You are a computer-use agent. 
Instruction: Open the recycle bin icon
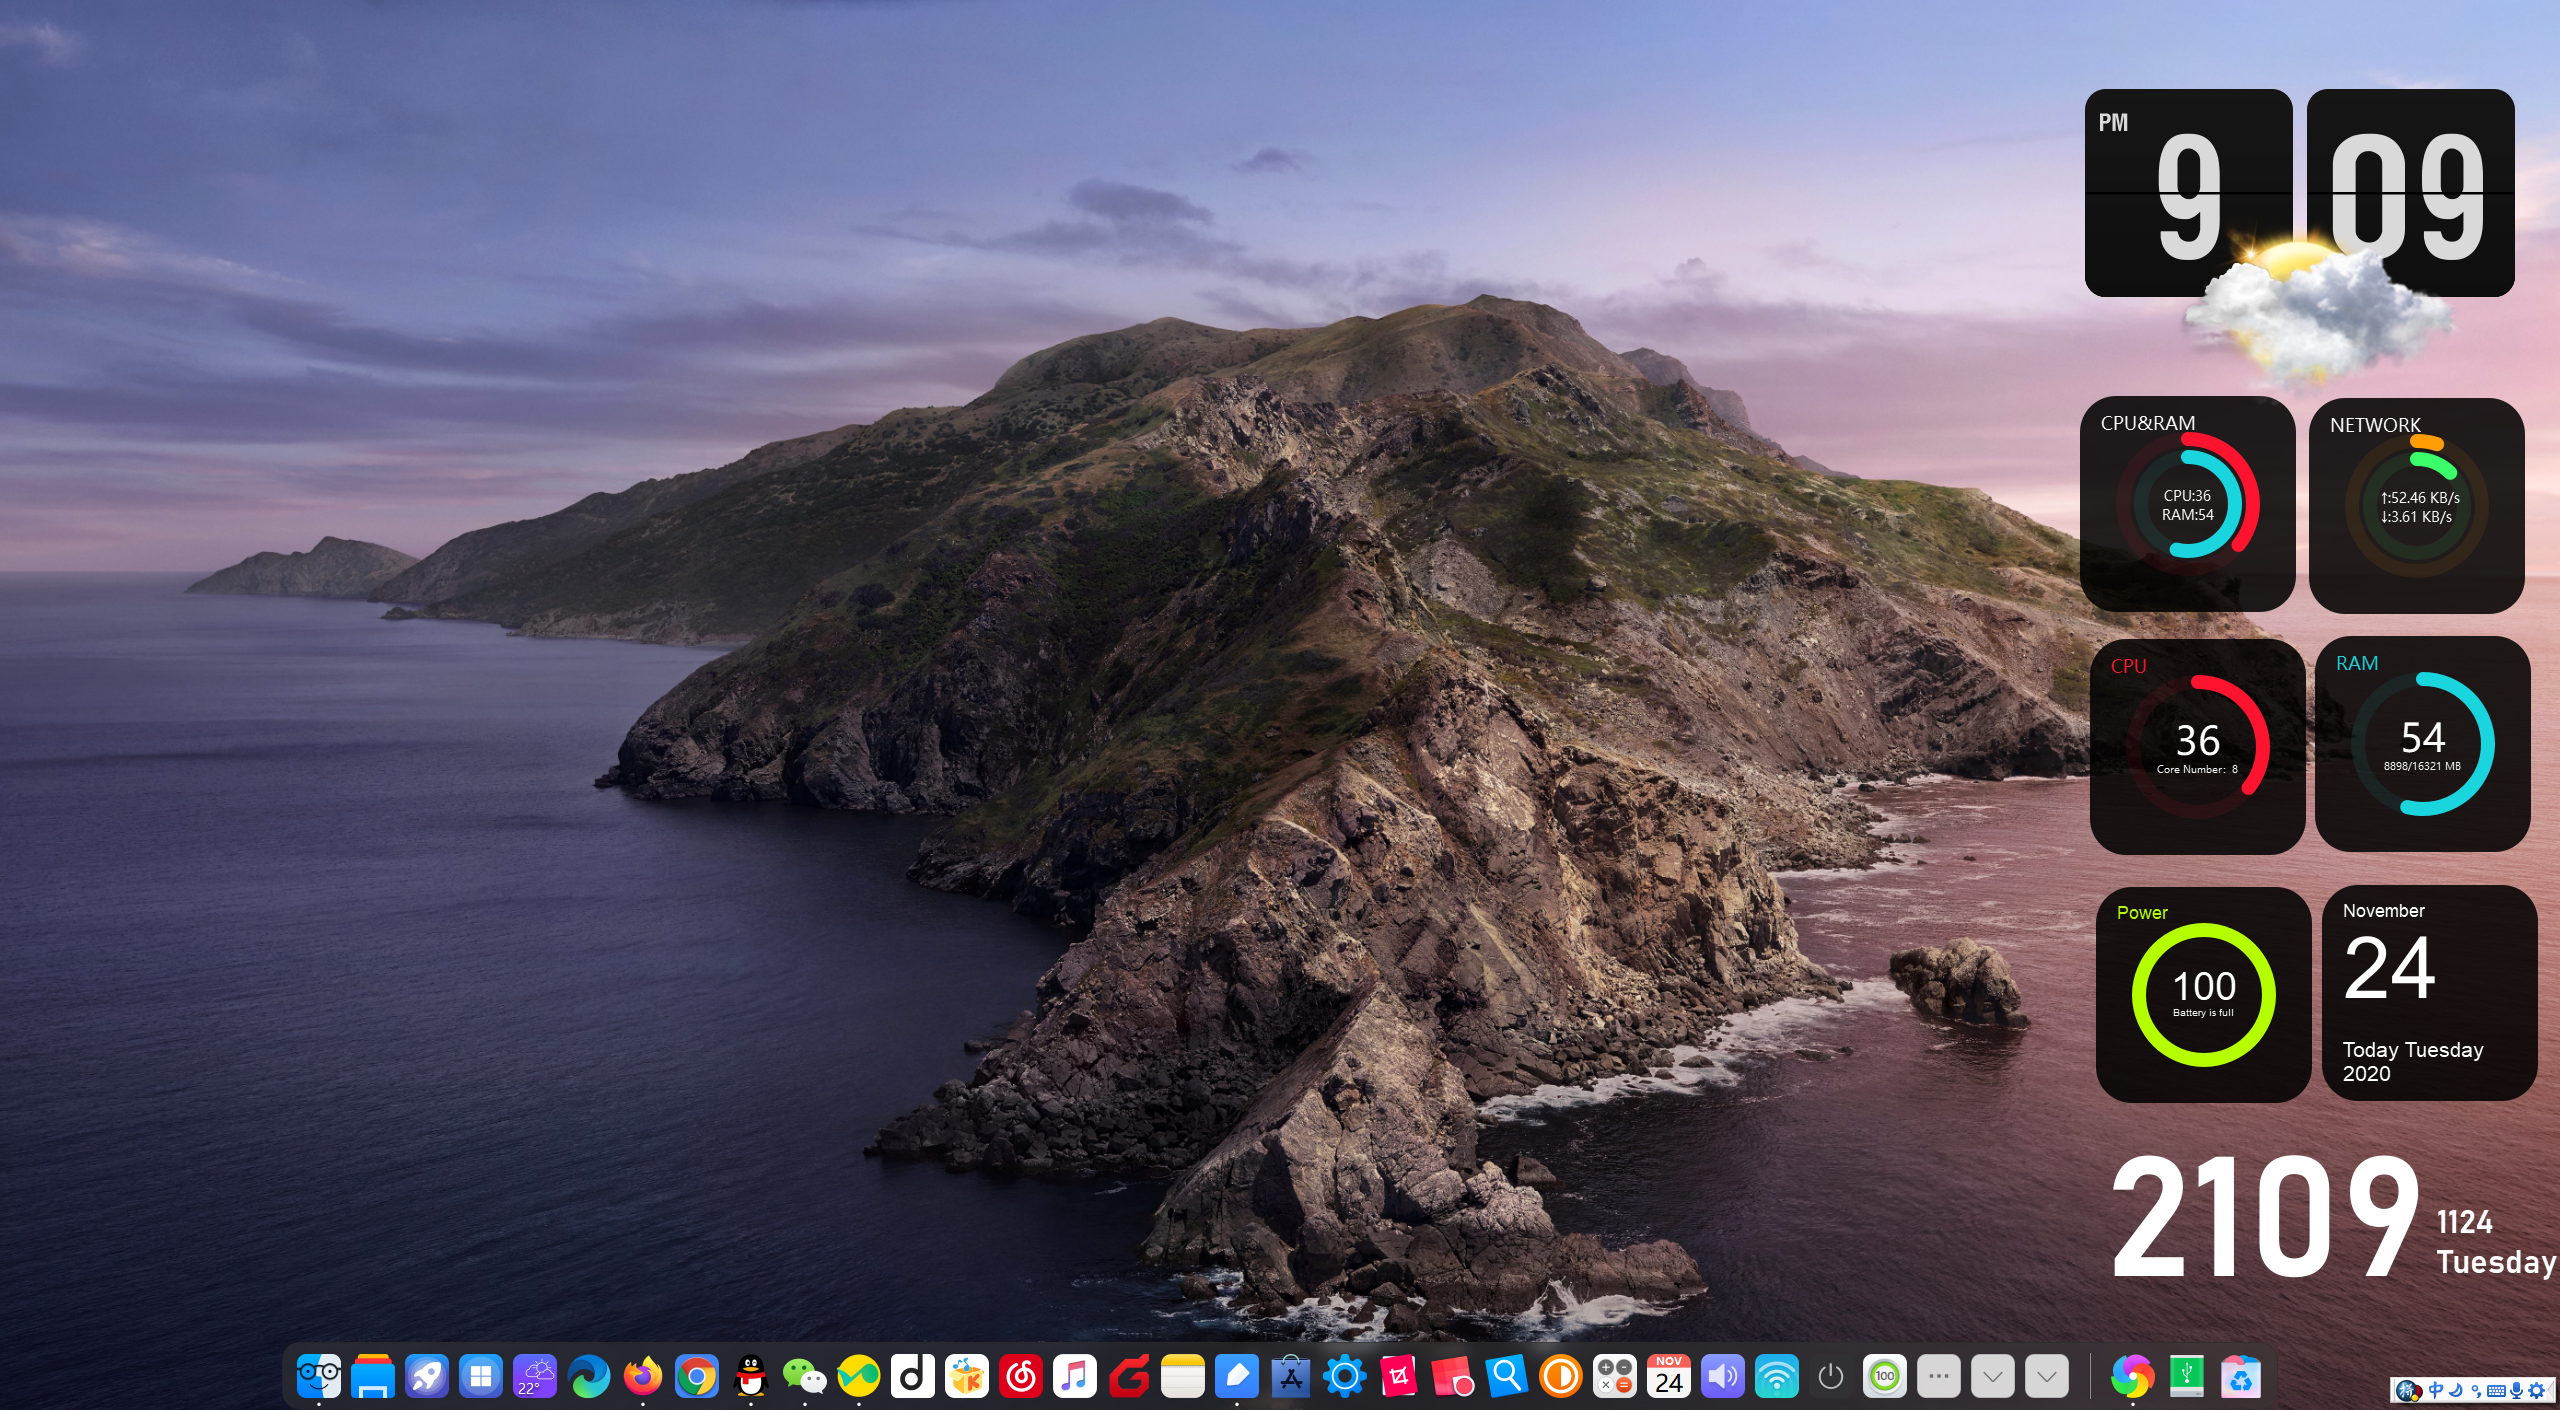click(2240, 1377)
